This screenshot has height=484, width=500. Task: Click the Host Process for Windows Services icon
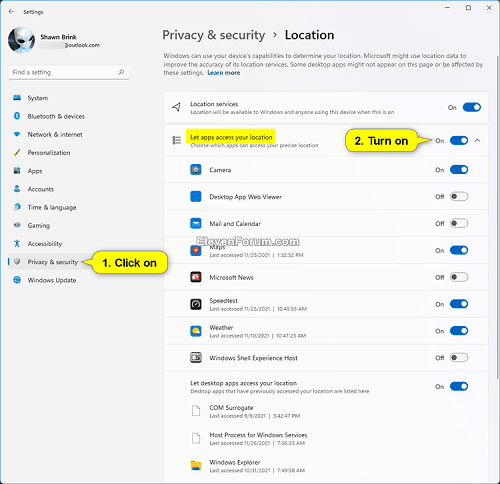pyautogui.click(x=196, y=438)
